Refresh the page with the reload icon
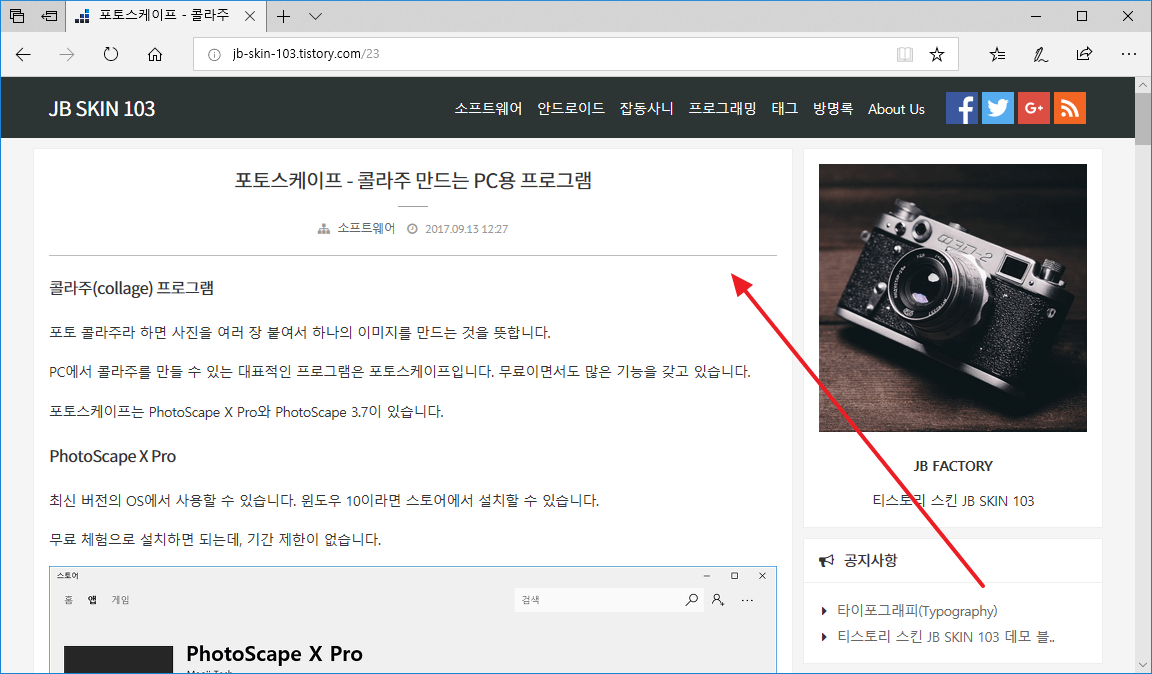1152x674 pixels. (x=111, y=54)
